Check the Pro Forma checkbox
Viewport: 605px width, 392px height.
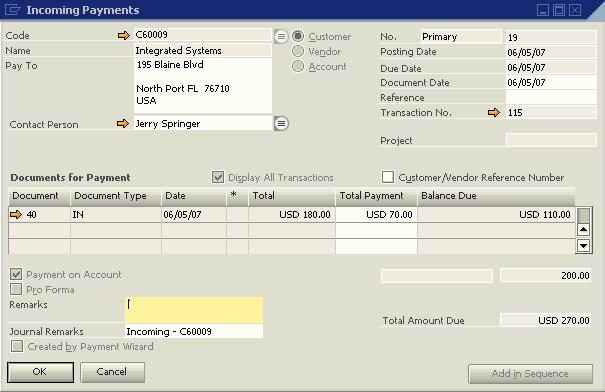coord(16,289)
